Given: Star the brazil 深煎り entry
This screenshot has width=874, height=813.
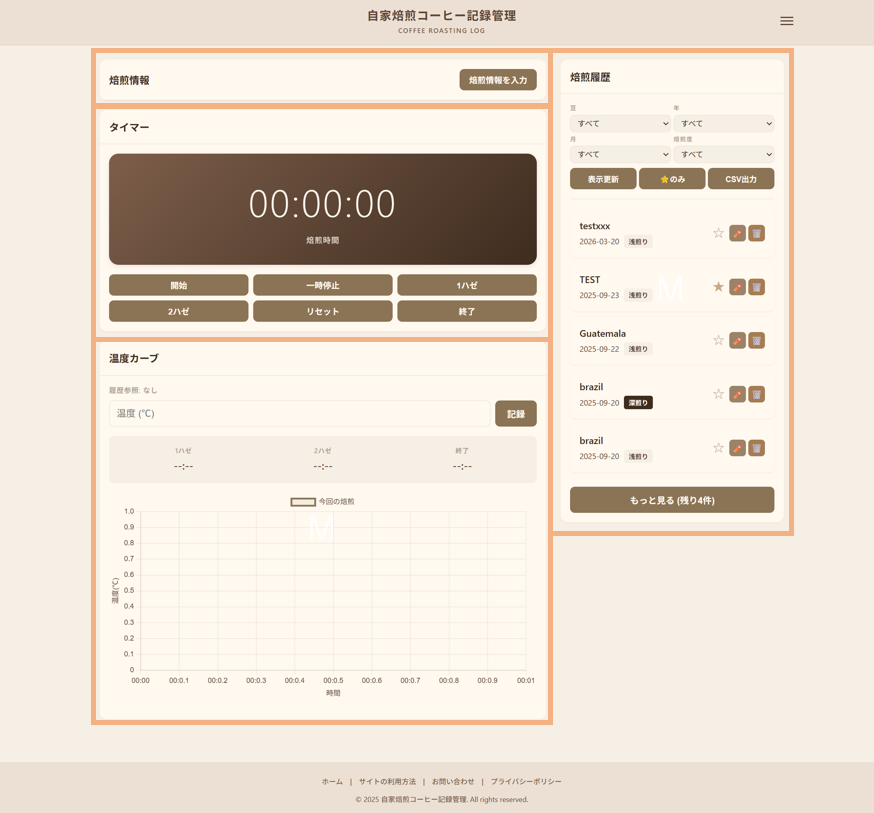Looking at the screenshot, I should 718,394.
